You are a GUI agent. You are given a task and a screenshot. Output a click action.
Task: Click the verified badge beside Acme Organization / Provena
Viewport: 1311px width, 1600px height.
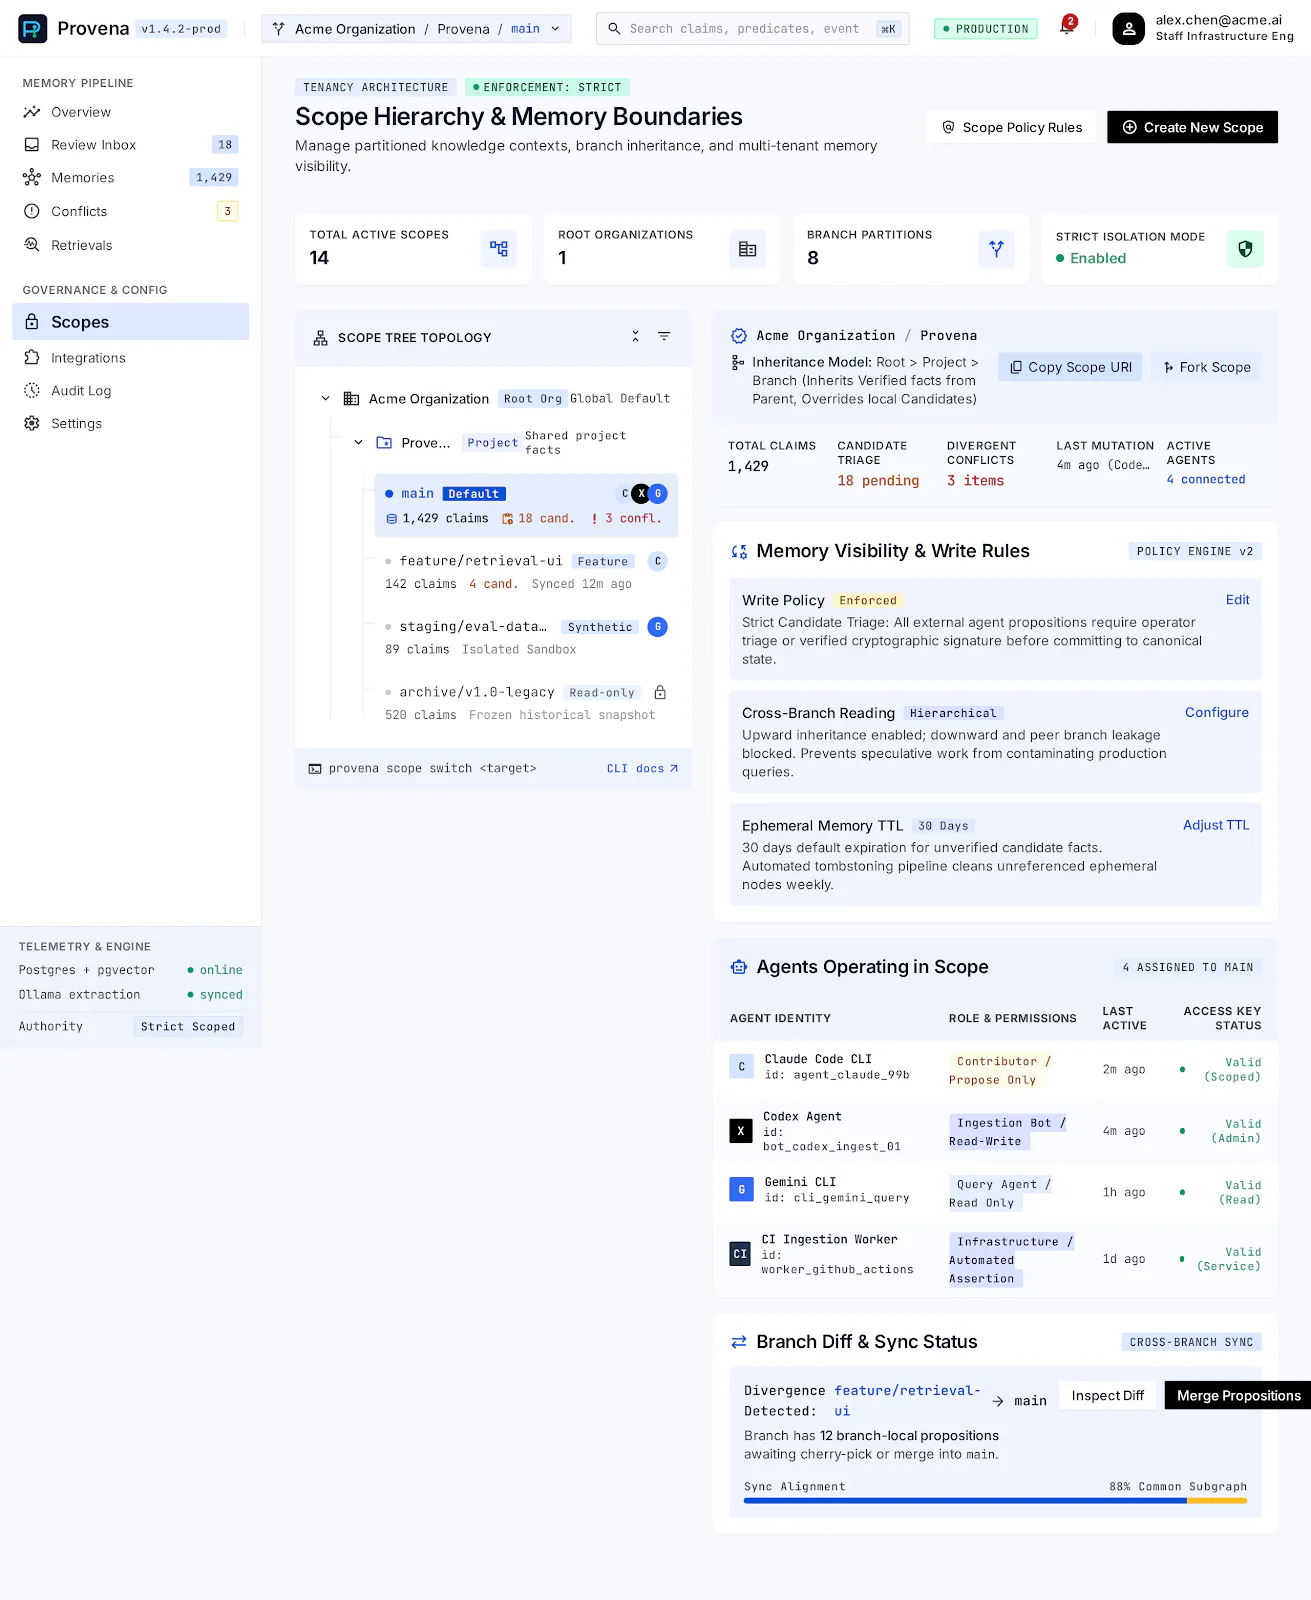pyautogui.click(x=739, y=336)
